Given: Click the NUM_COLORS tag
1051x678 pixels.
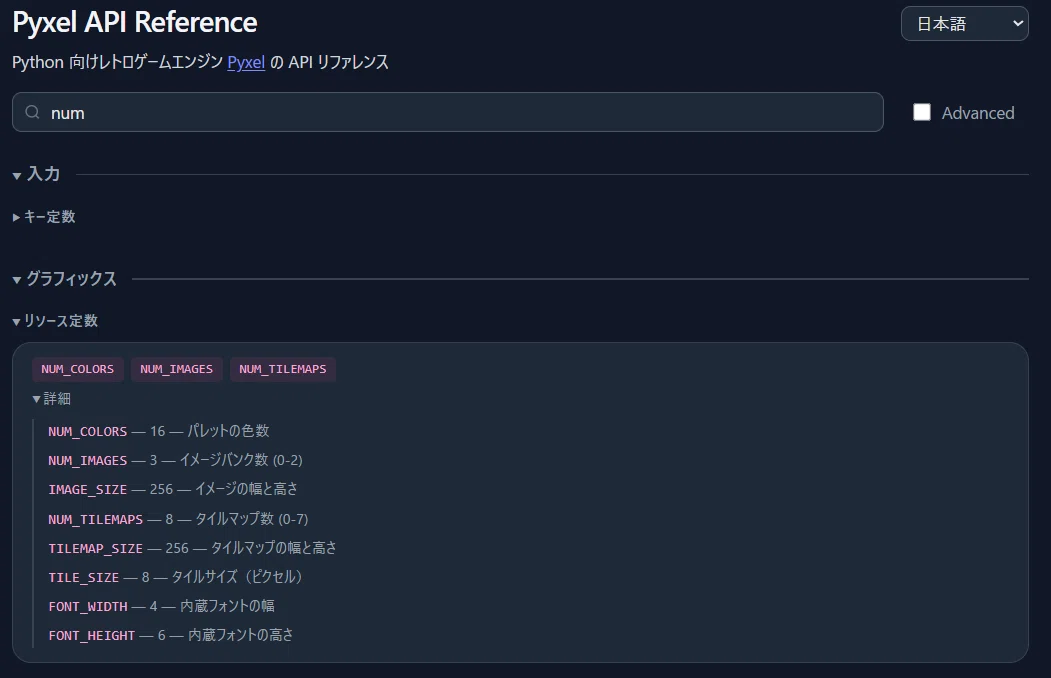Looking at the screenshot, I should coord(78,369).
